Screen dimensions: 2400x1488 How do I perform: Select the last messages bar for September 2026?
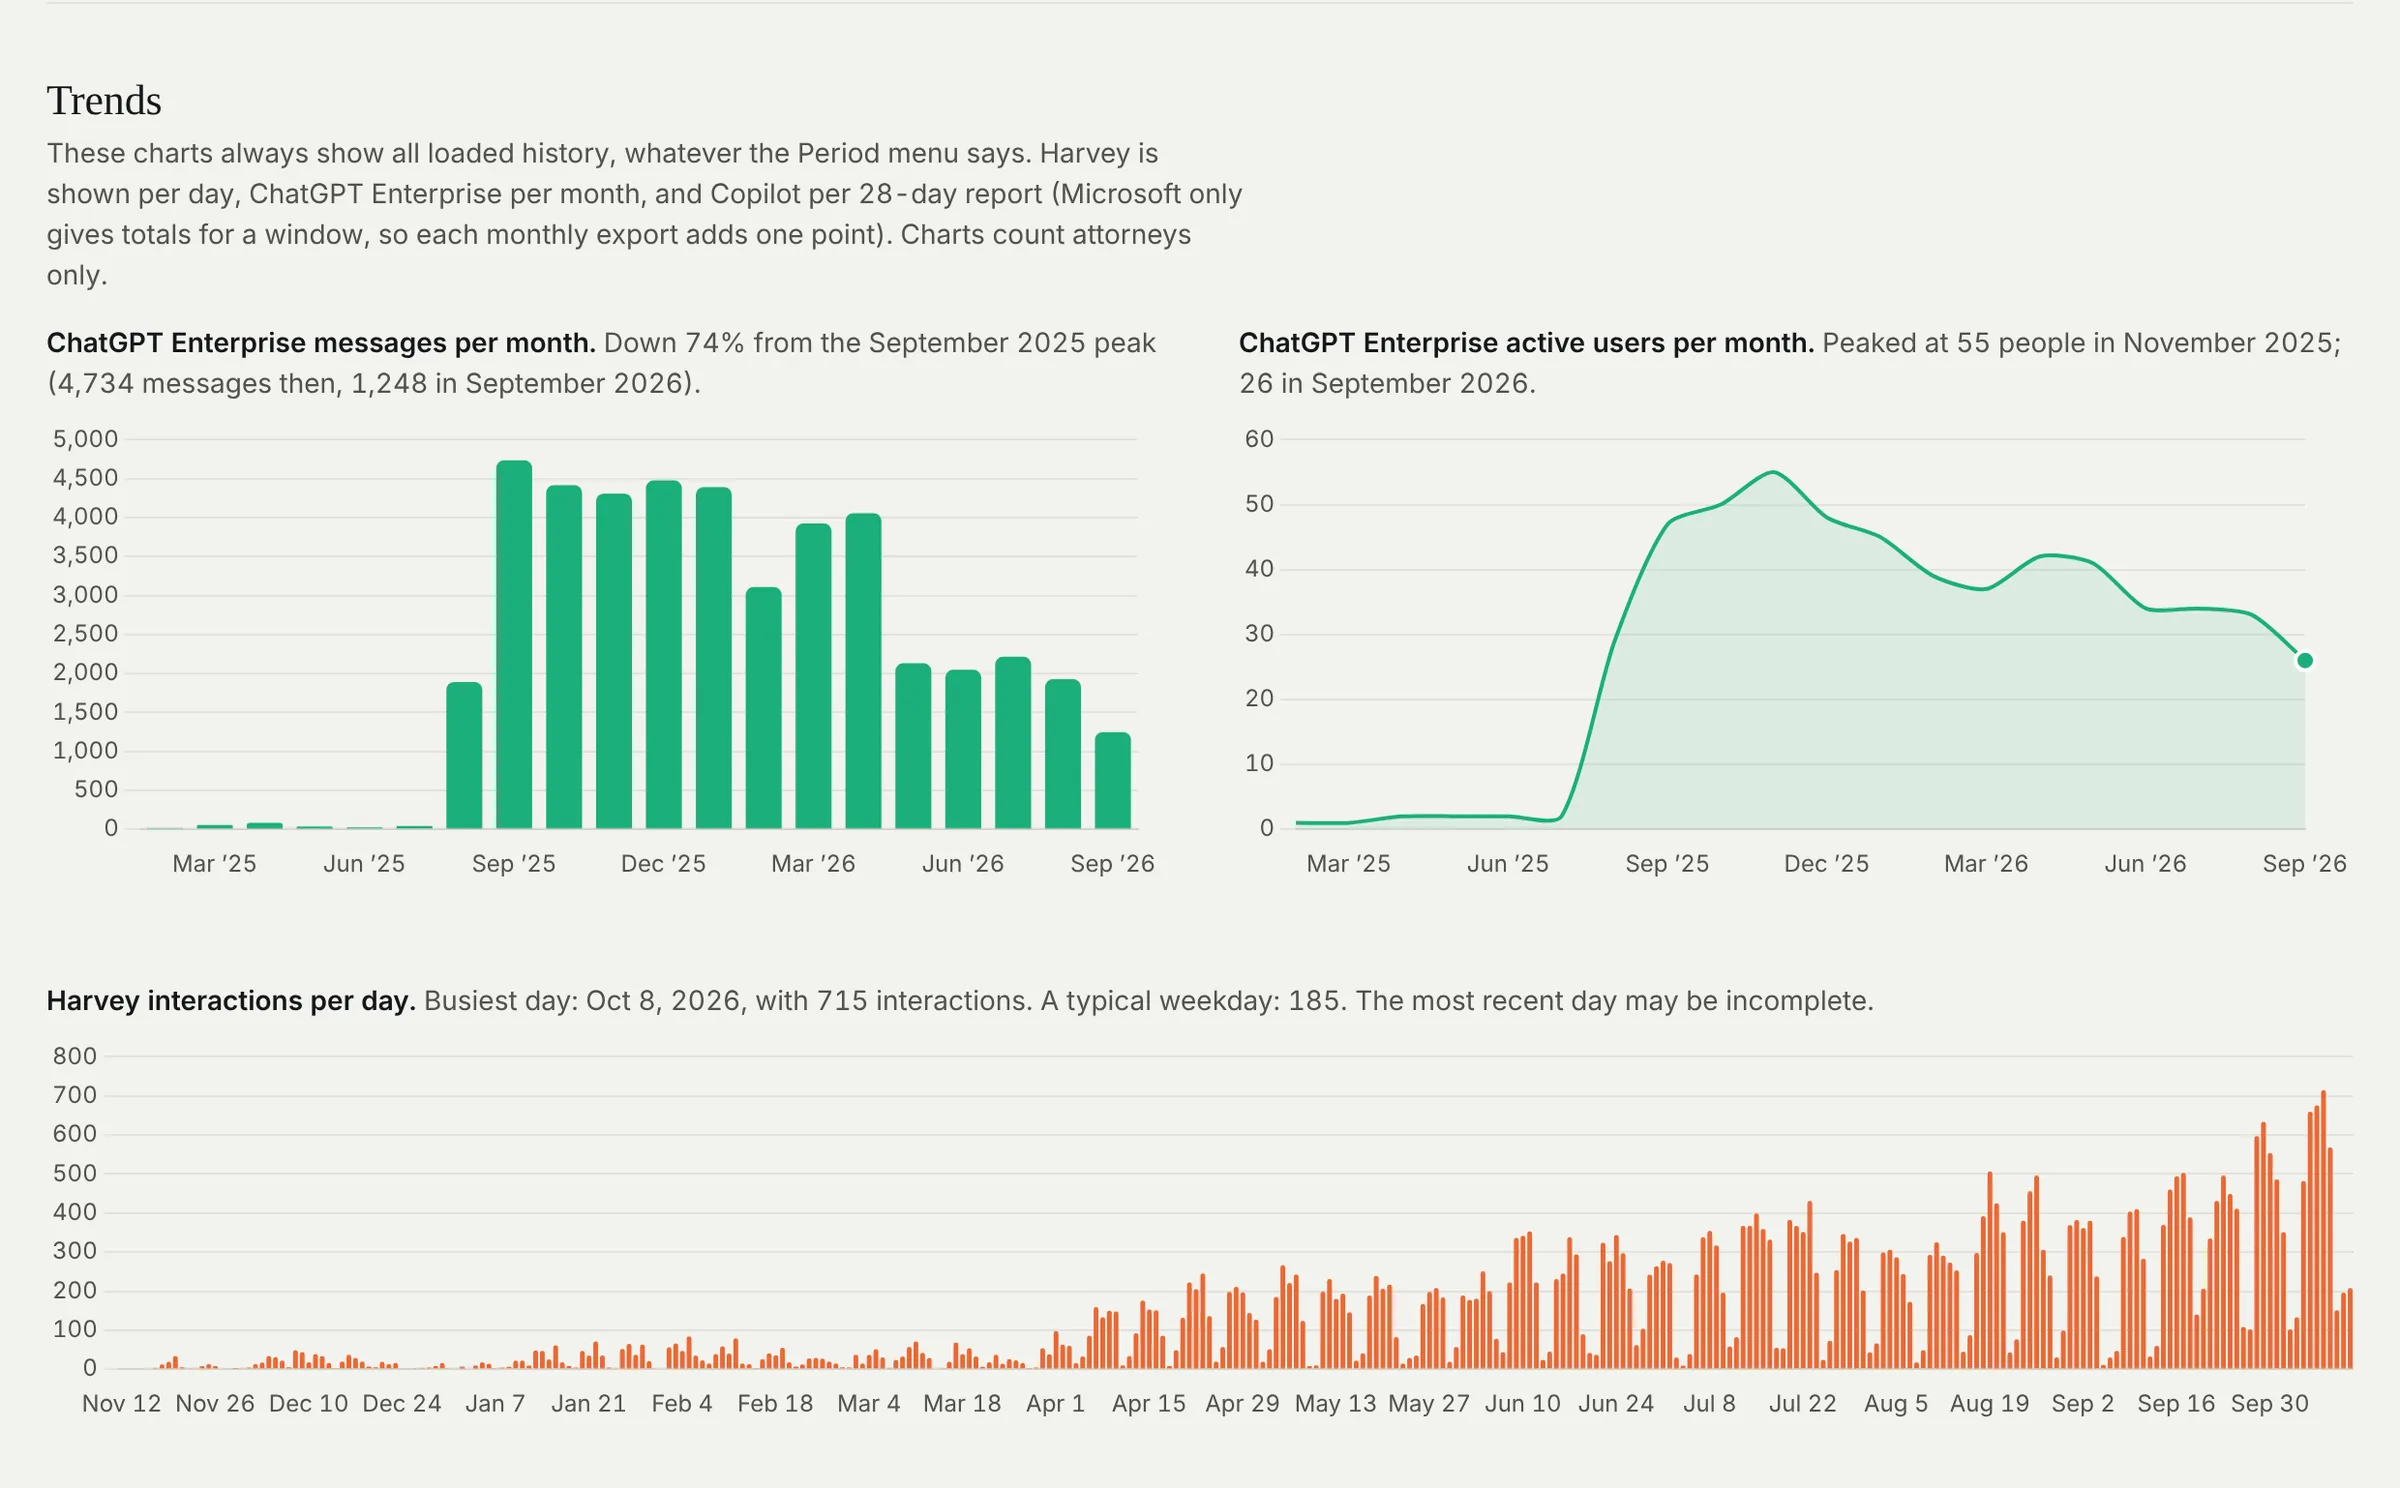click(1113, 781)
